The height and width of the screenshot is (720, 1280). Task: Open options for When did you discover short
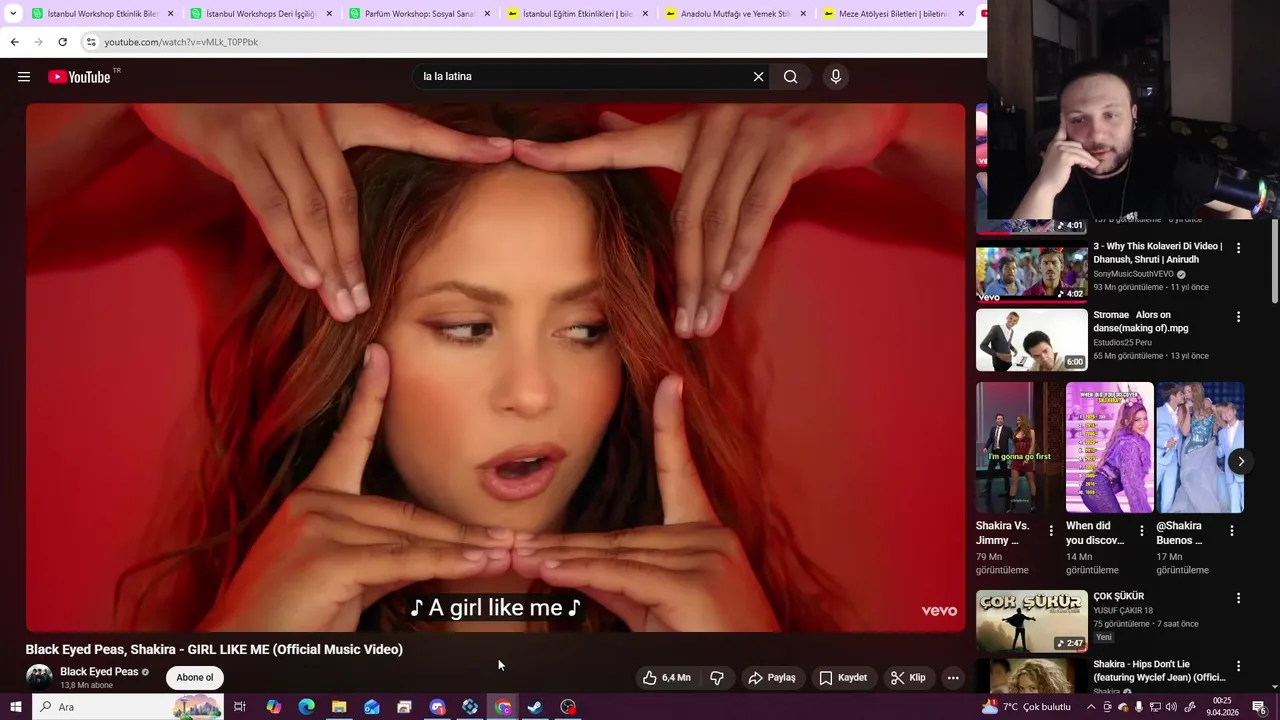(1142, 531)
